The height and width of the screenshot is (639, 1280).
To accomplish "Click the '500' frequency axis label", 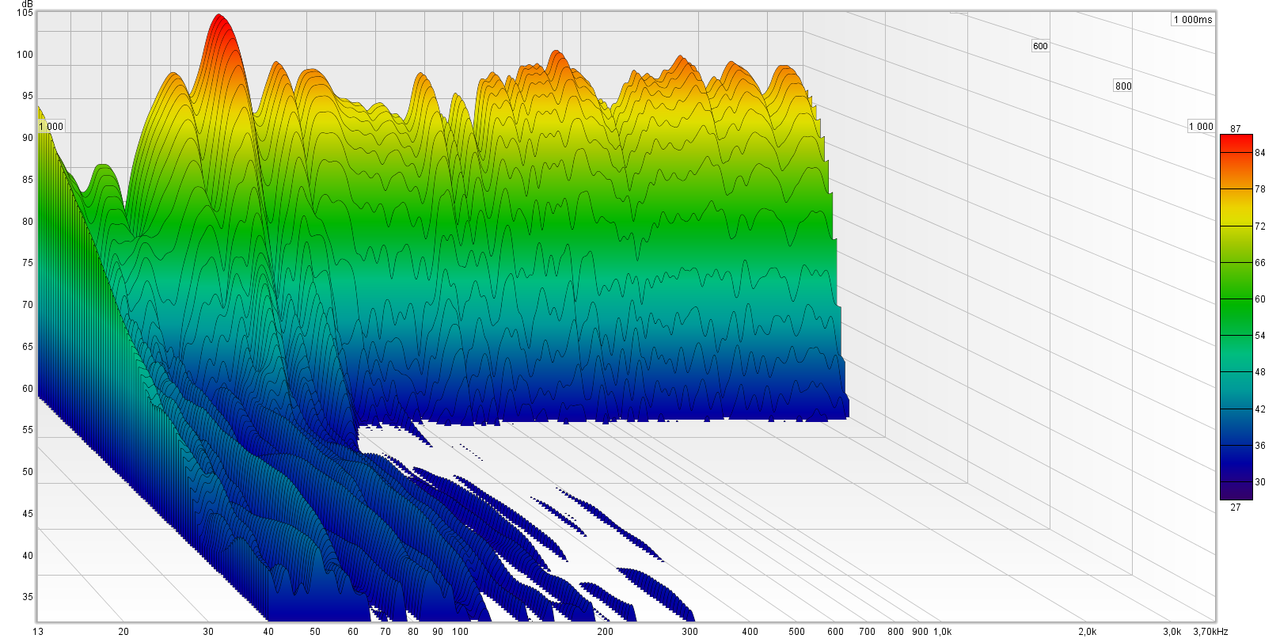I will pyautogui.click(x=796, y=631).
